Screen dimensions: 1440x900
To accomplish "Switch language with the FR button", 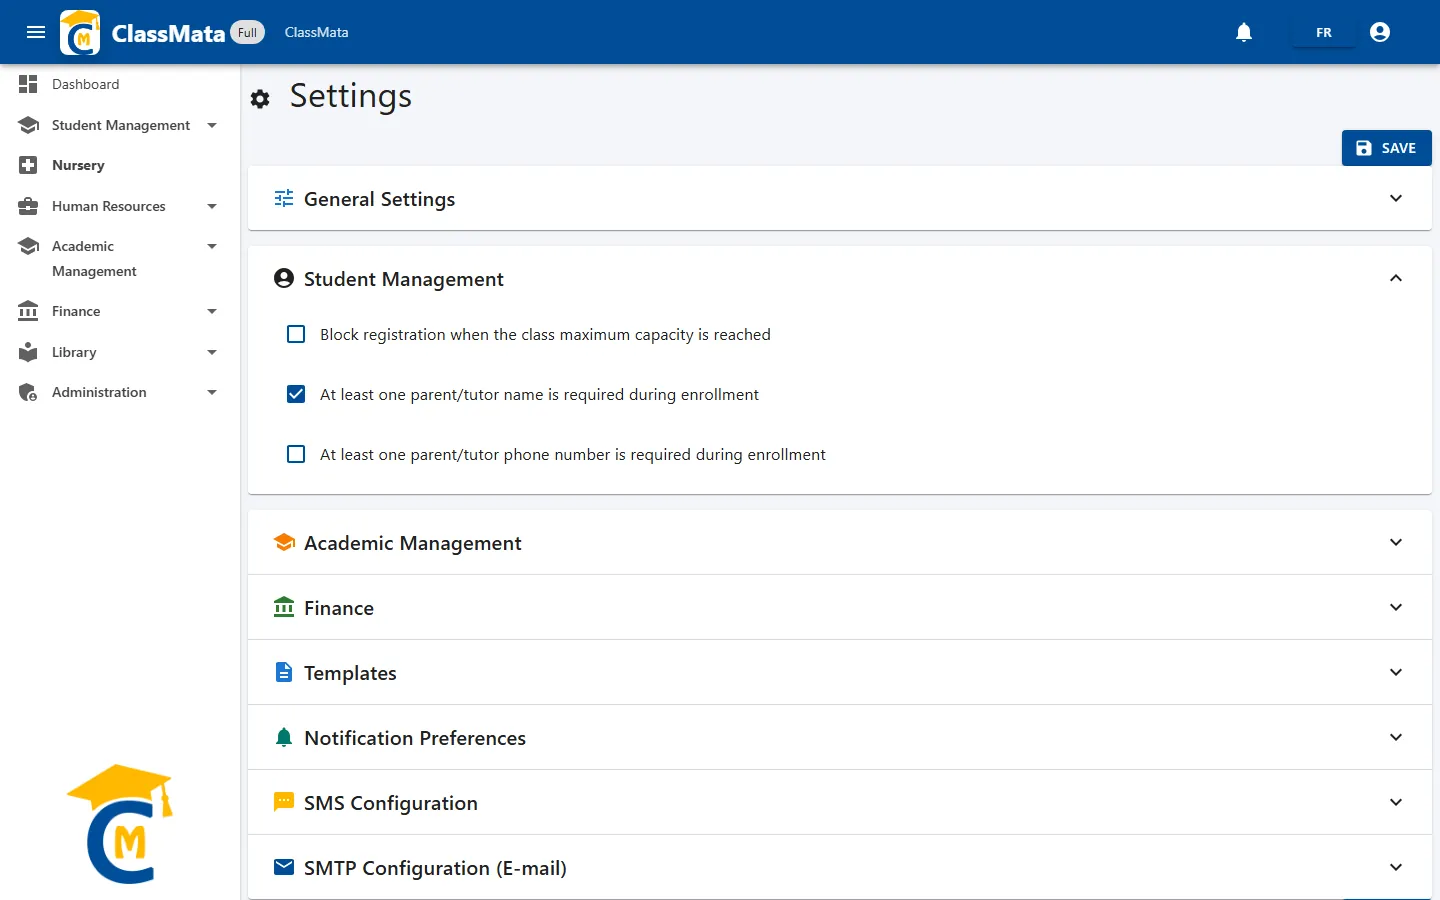I will click(1324, 32).
